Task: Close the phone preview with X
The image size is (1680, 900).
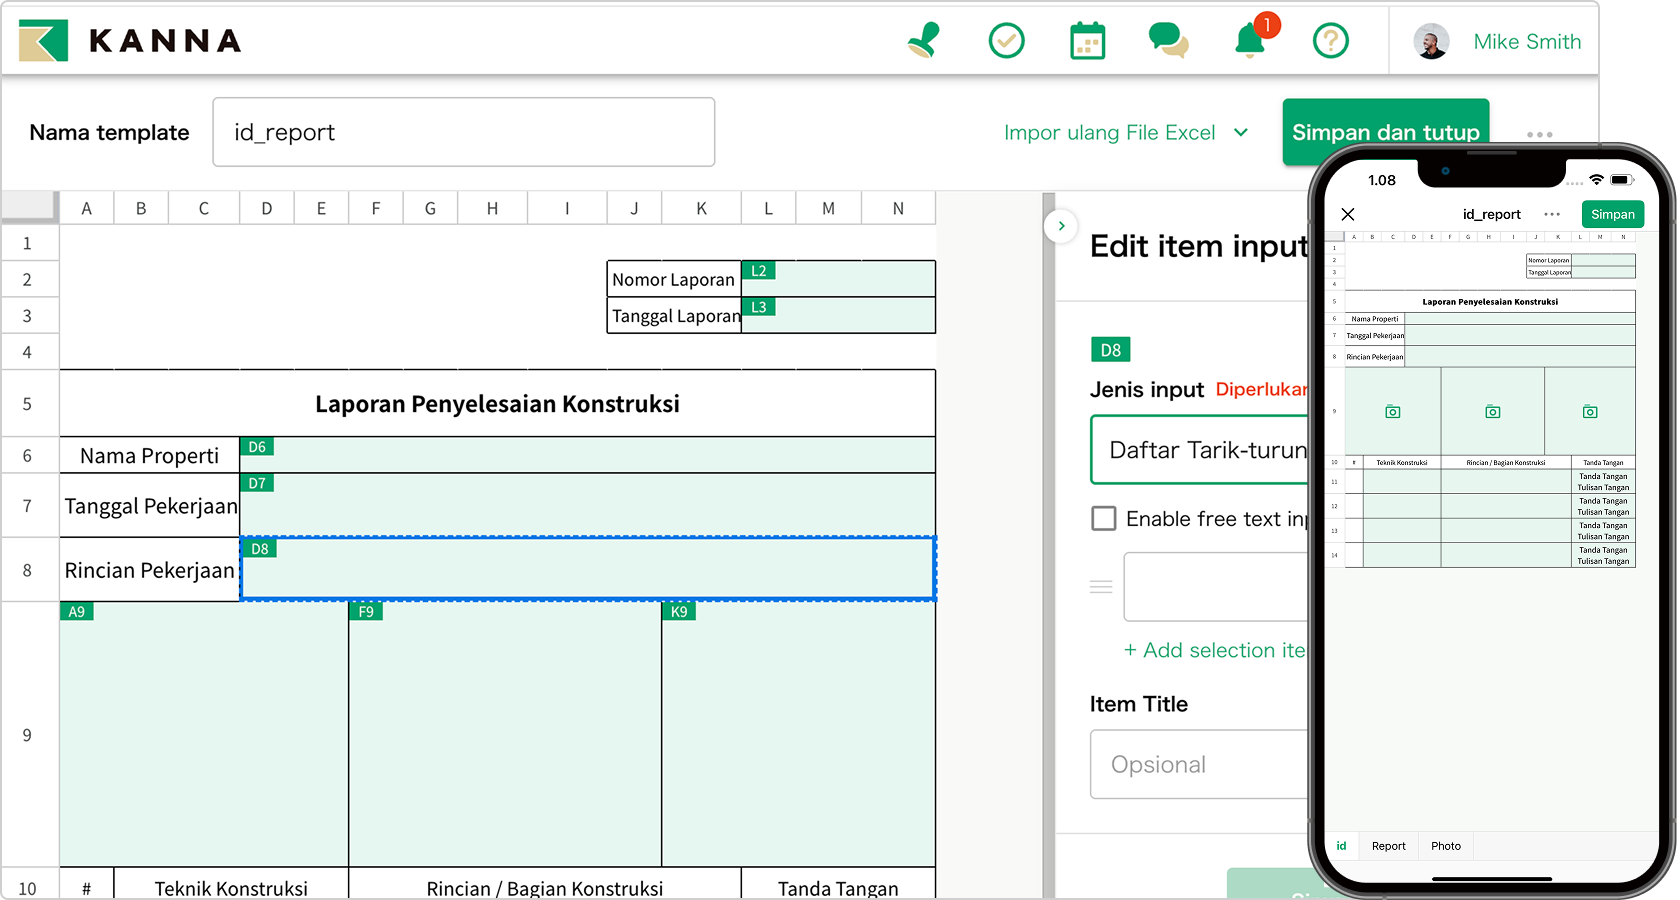Action: (x=1348, y=214)
